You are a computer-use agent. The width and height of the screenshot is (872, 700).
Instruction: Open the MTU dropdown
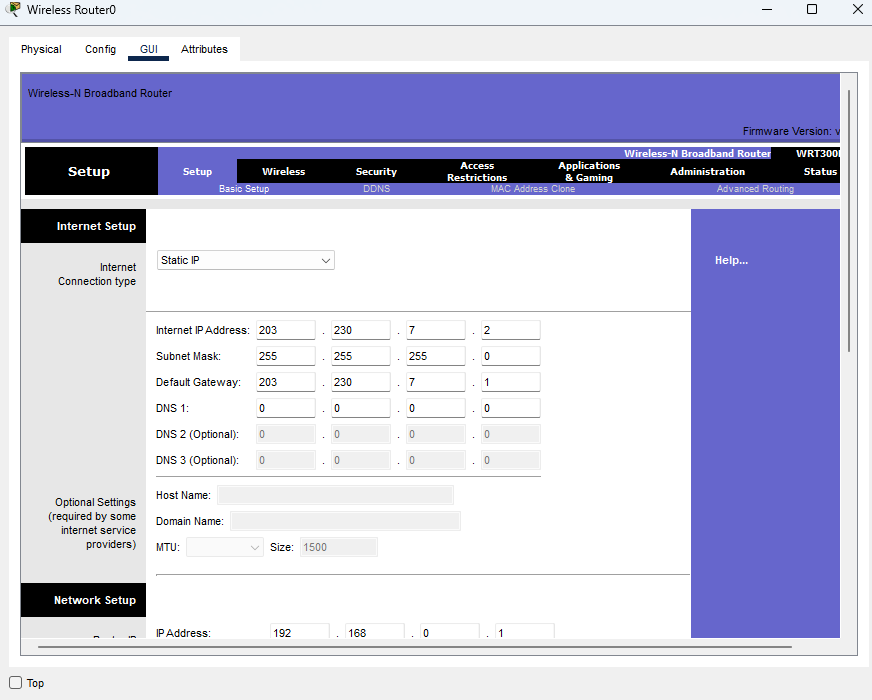click(225, 547)
